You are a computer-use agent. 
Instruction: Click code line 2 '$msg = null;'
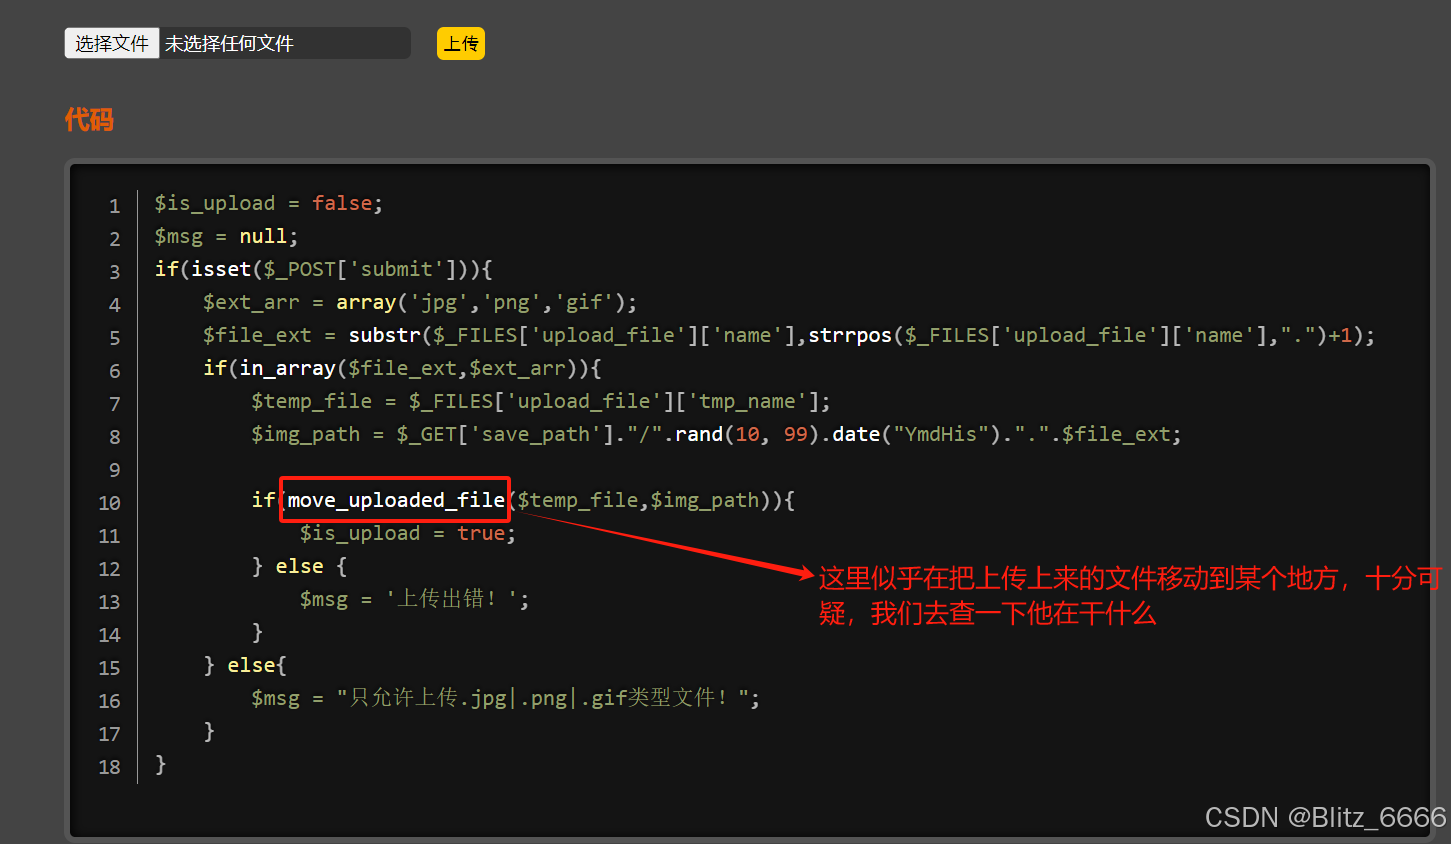pos(226,236)
